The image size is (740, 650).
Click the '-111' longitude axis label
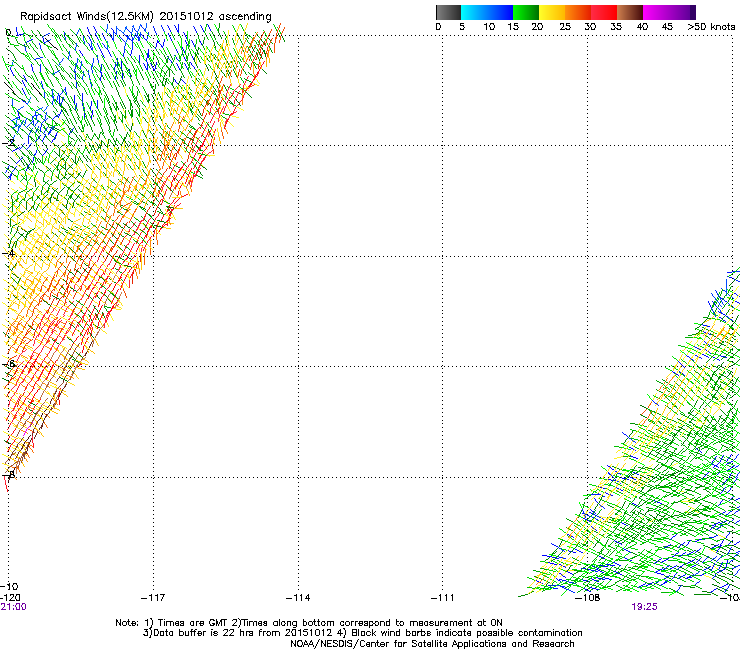442,598
